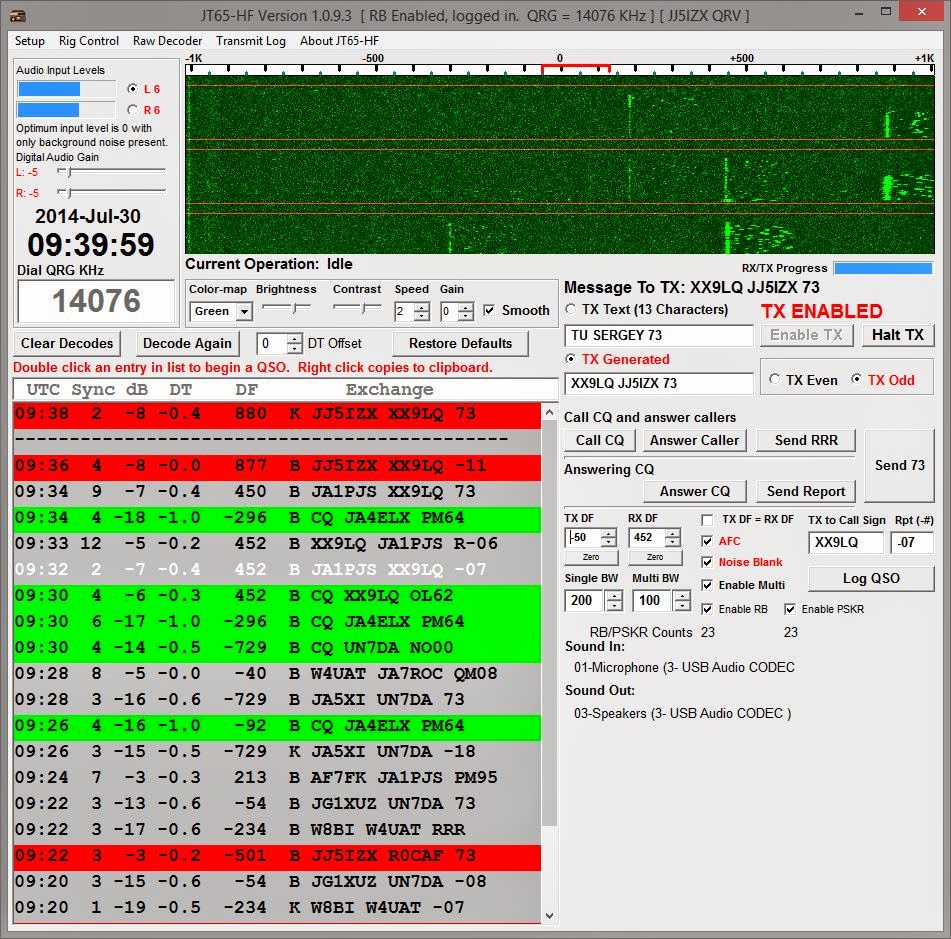Click the Zero button under RX DF
The image size is (951, 939).
point(655,557)
